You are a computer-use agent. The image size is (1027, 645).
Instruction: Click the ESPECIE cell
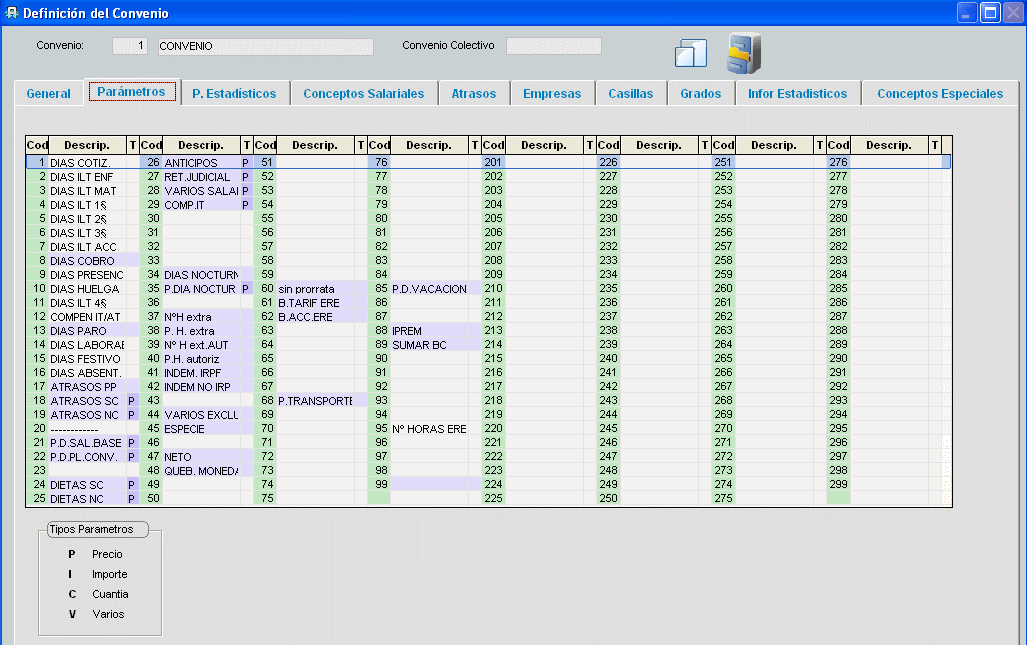pos(201,429)
